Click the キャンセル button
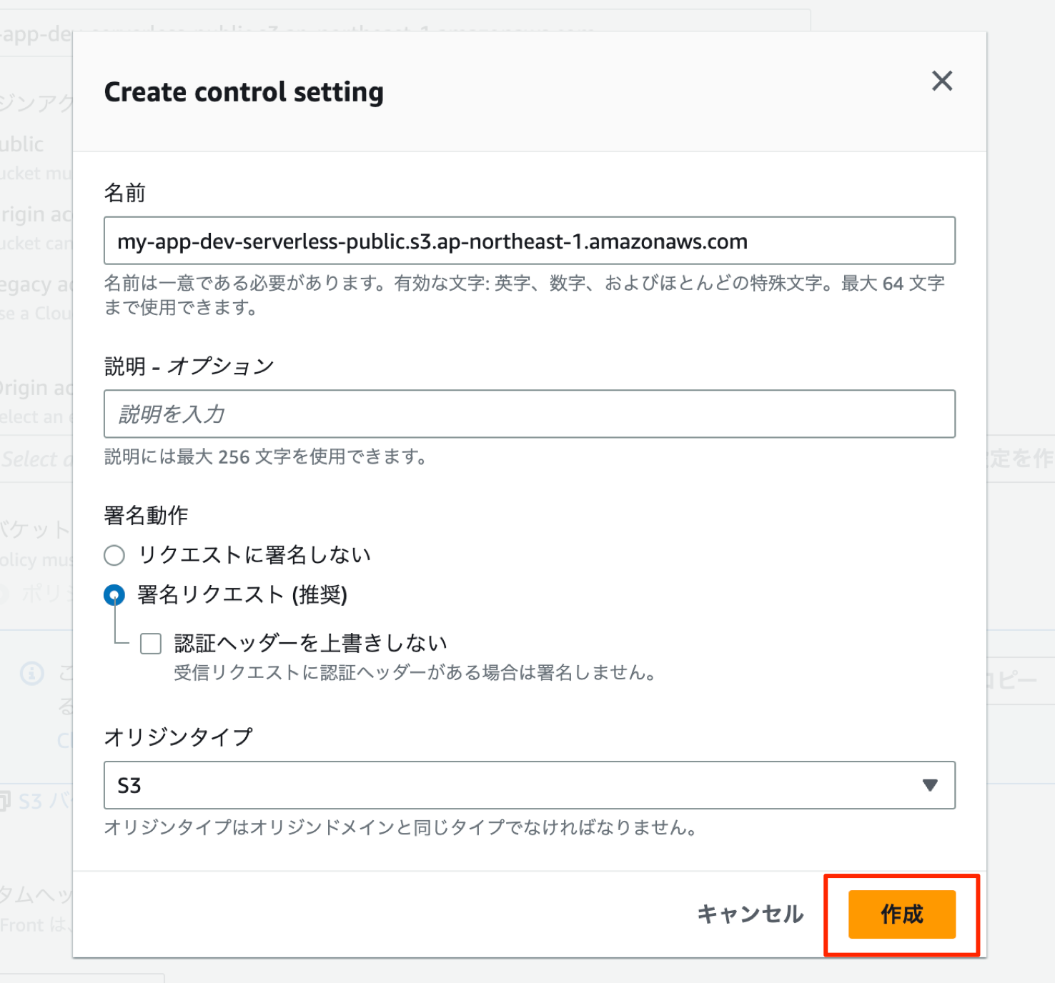Image resolution: width=1055 pixels, height=983 pixels. (x=750, y=914)
